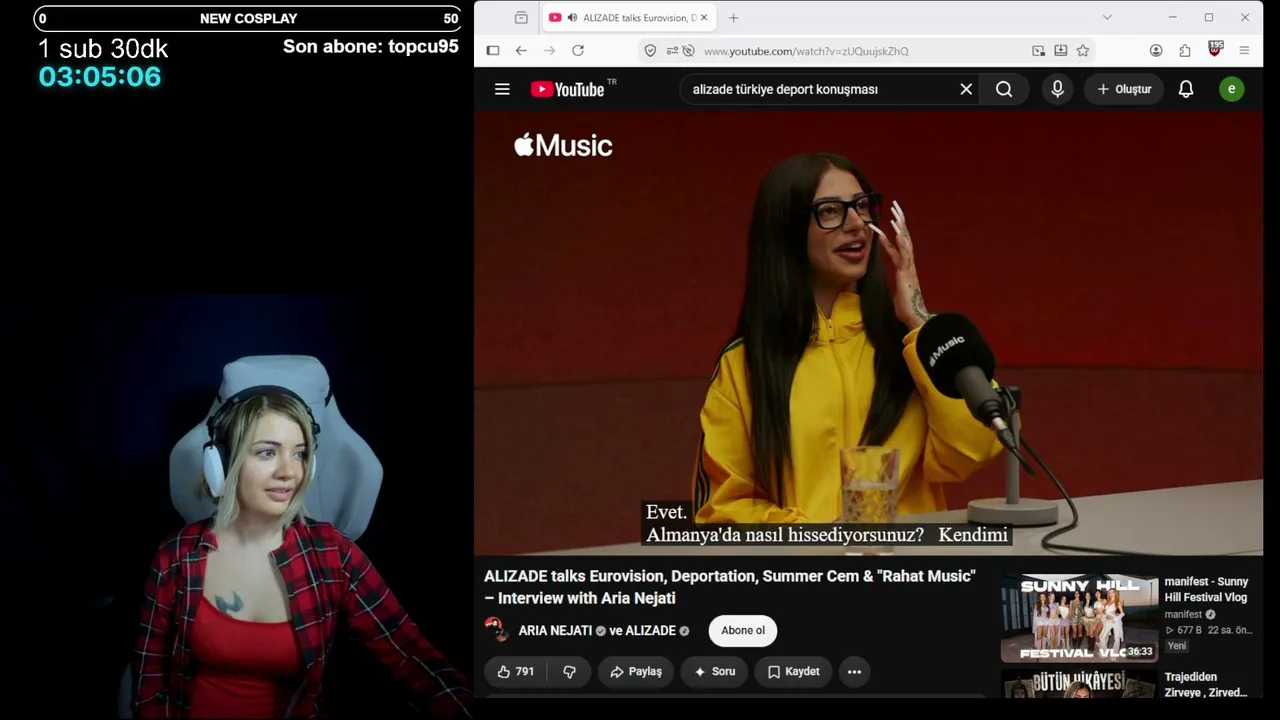Like the video with 791 likes
The width and height of the screenshot is (1280, 720).
pyautogui.click(x=515, y=672)
